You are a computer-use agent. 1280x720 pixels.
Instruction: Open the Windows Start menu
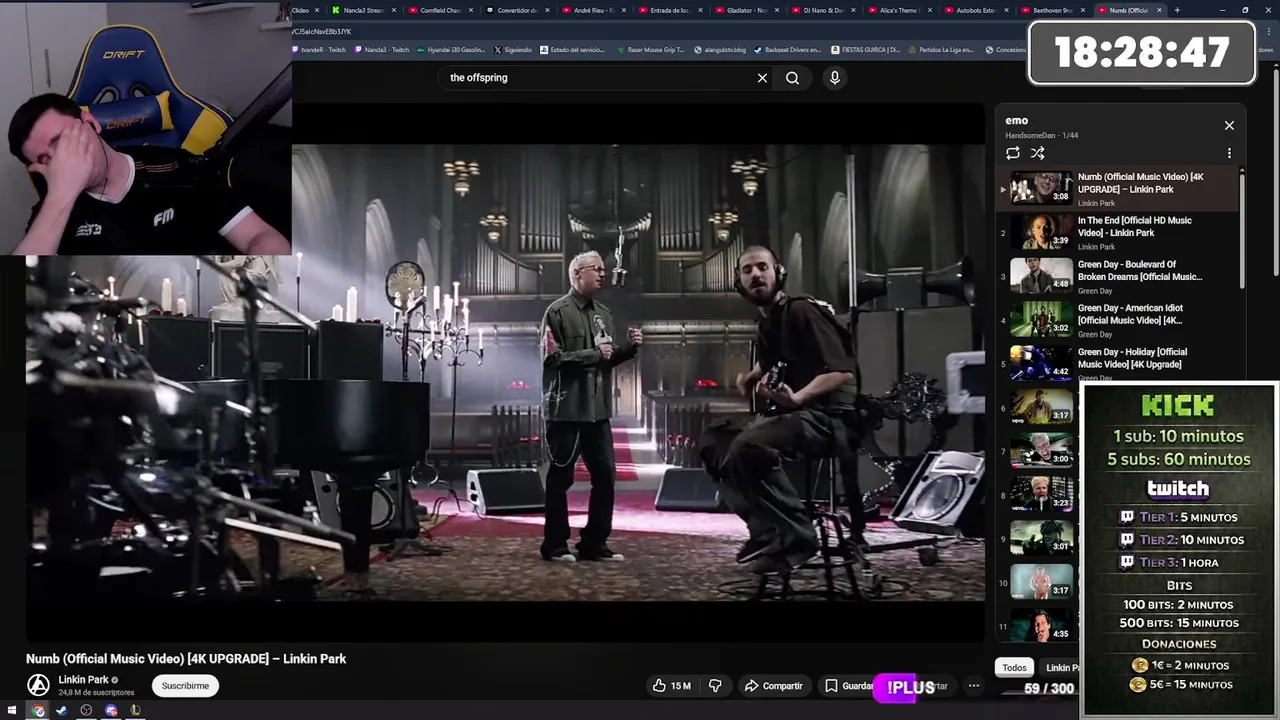13,711
